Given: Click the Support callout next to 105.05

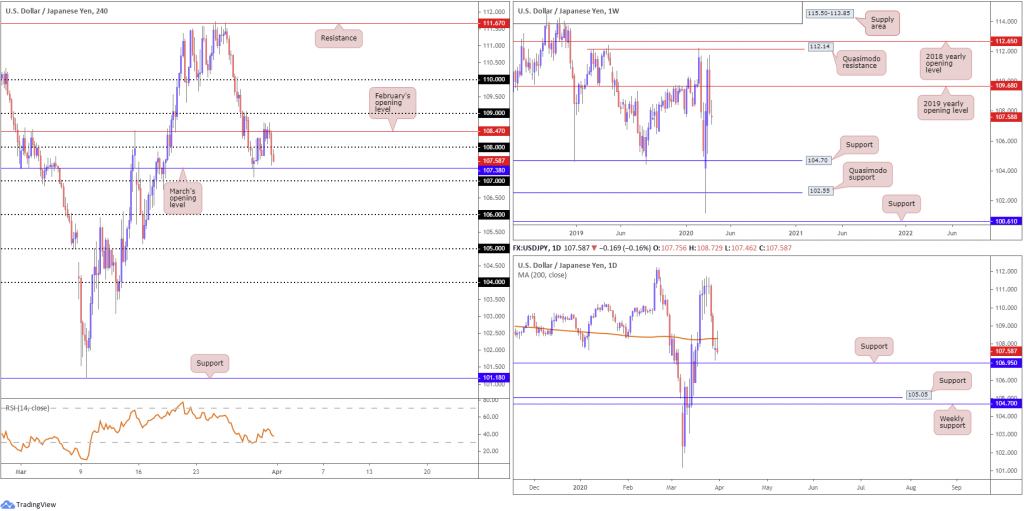Looking at the screenshot, I should (952, 380).
